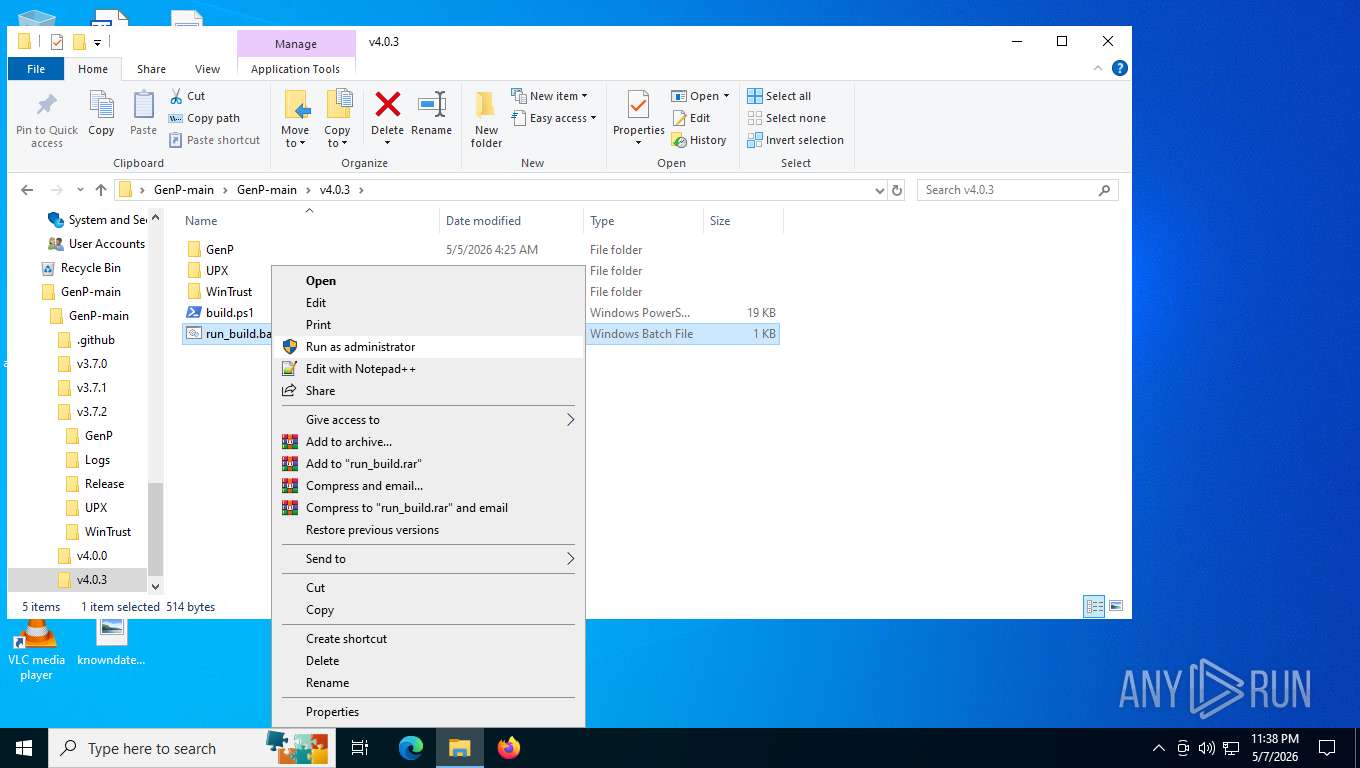The width and height of the screenshot is (1360, 768).
Task: Open the Windows Start menu
Action: pyautogui.click(x=24, y=747)
